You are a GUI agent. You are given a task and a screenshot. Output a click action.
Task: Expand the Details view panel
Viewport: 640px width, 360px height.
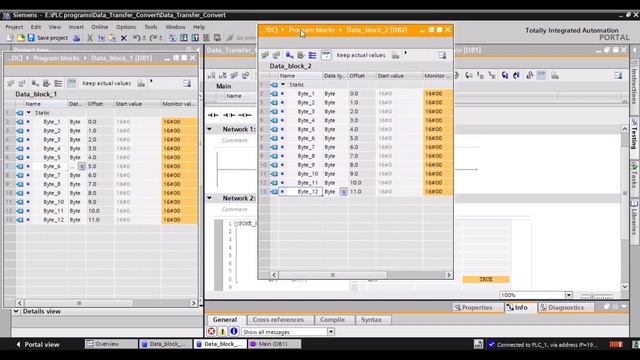coord(16,311)
